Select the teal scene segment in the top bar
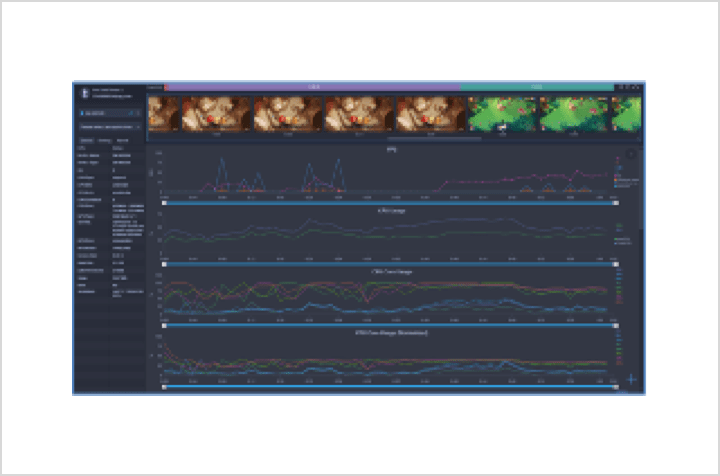Viewport: 720px width, 476px height. point(537,87)
